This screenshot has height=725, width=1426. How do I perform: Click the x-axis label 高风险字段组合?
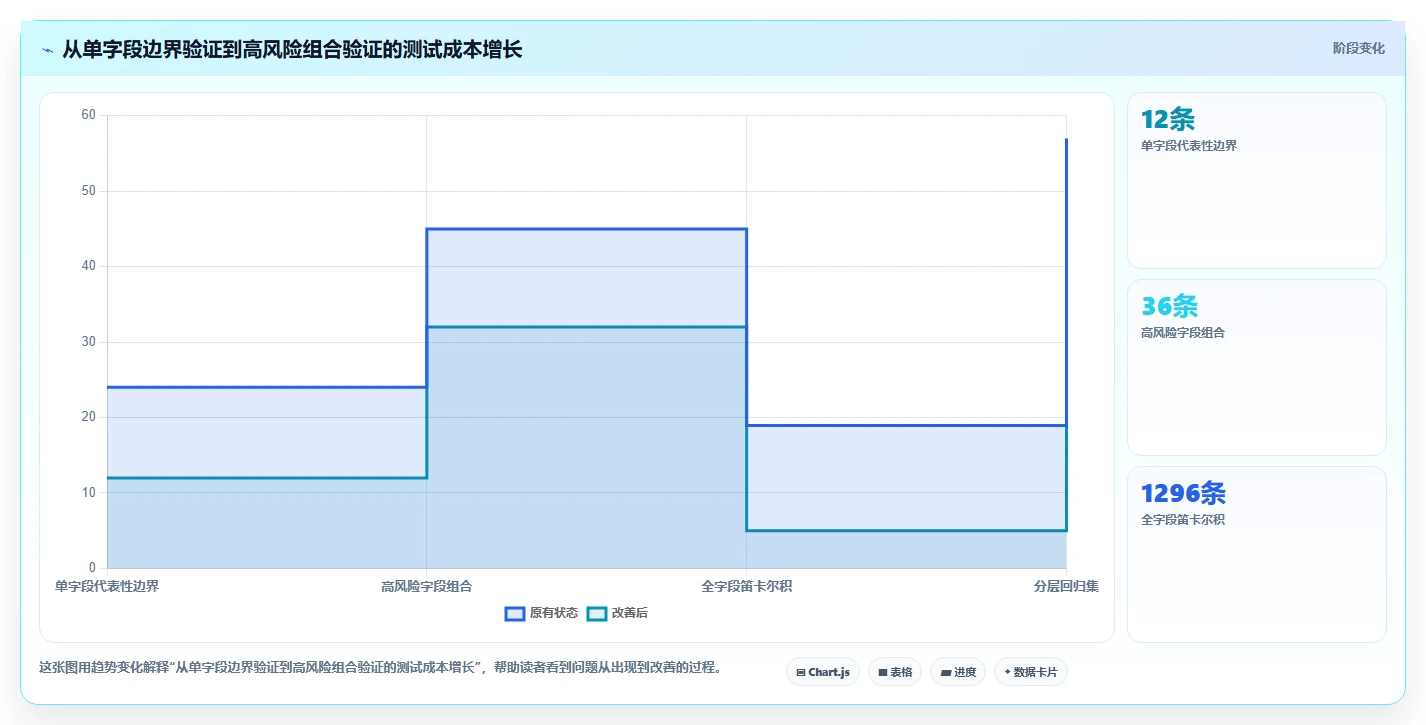(x=427, y=586)
